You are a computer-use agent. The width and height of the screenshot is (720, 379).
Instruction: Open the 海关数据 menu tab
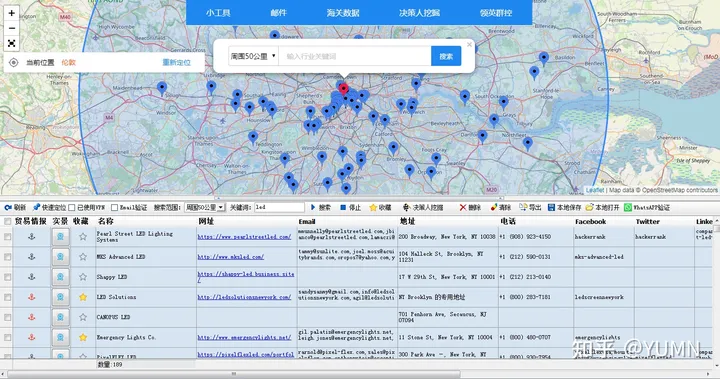[x=343, y=13]
